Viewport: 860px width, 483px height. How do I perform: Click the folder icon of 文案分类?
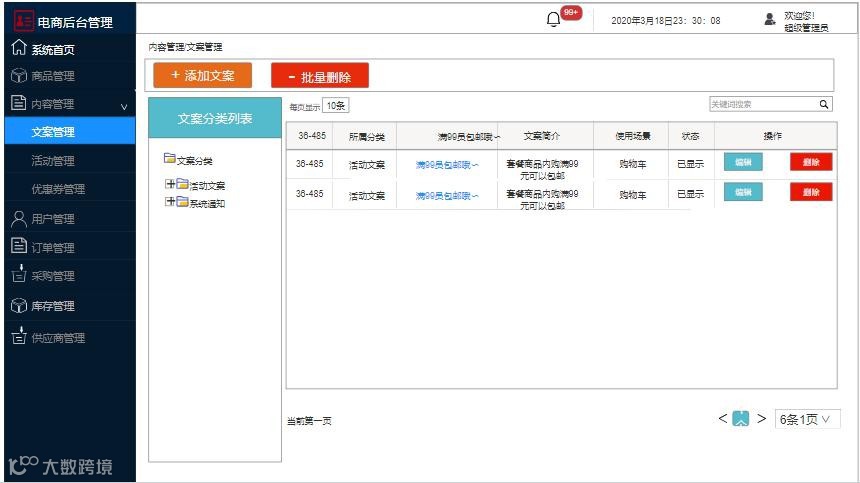click(x=169, y=158)
